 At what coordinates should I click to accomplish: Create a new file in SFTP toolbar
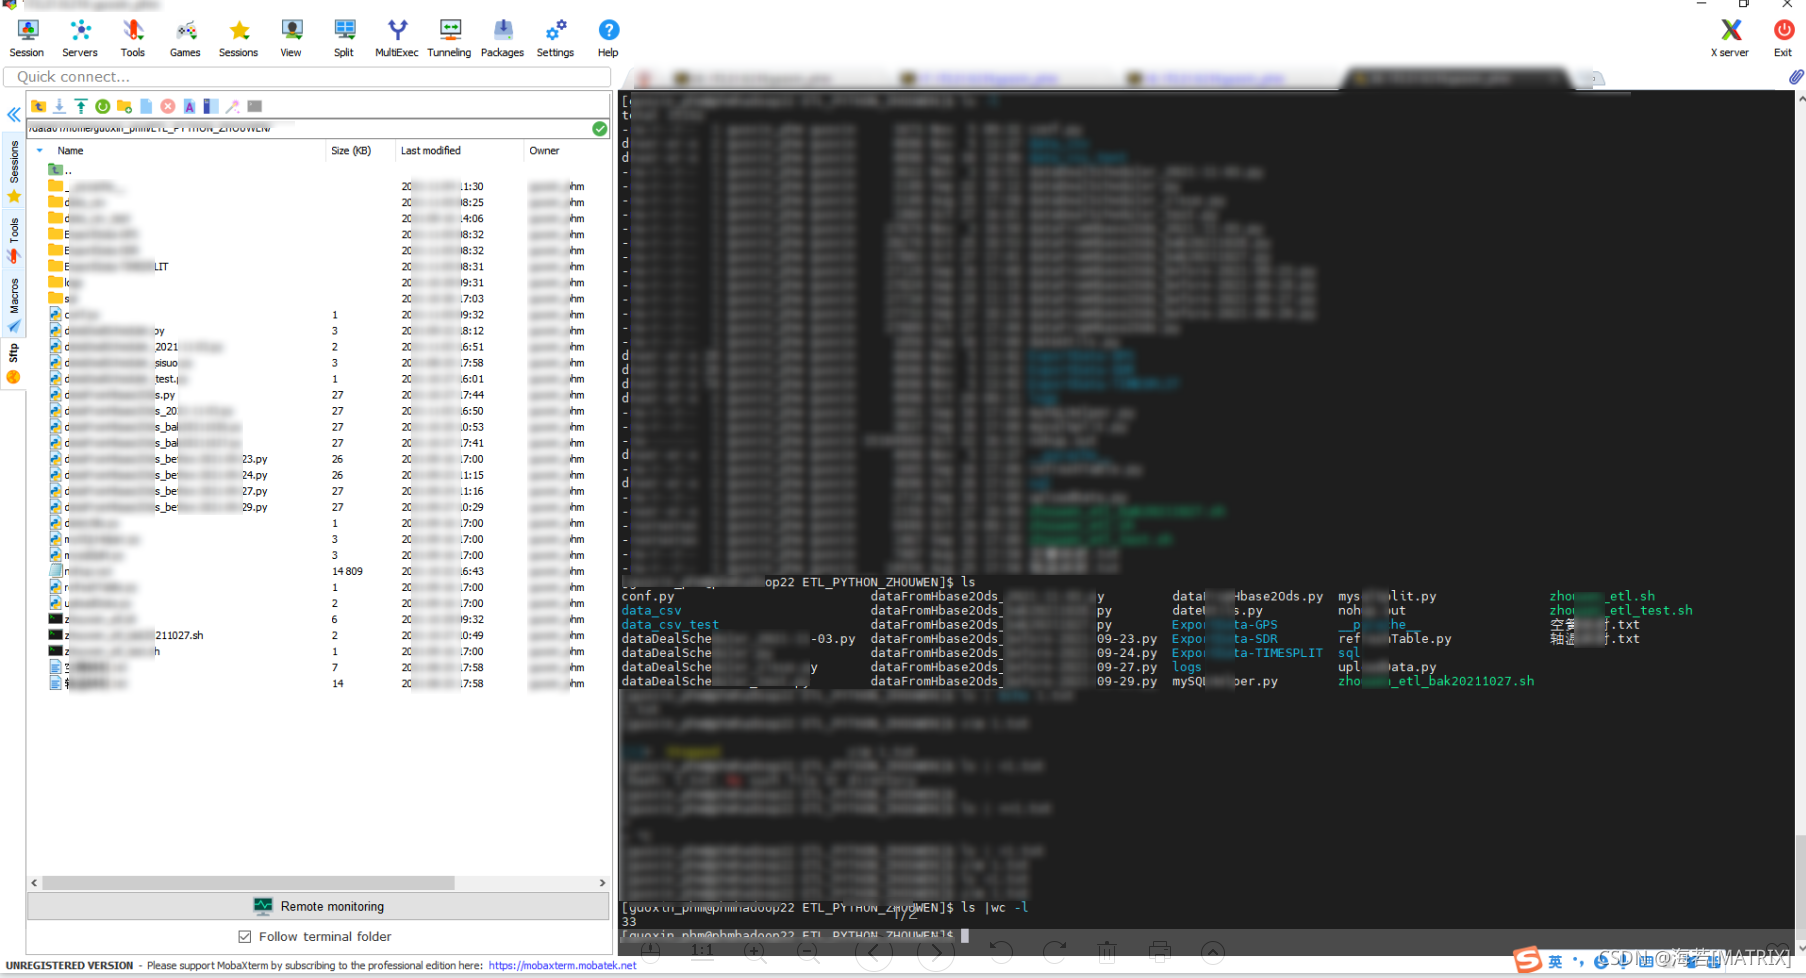click(146, 106)
